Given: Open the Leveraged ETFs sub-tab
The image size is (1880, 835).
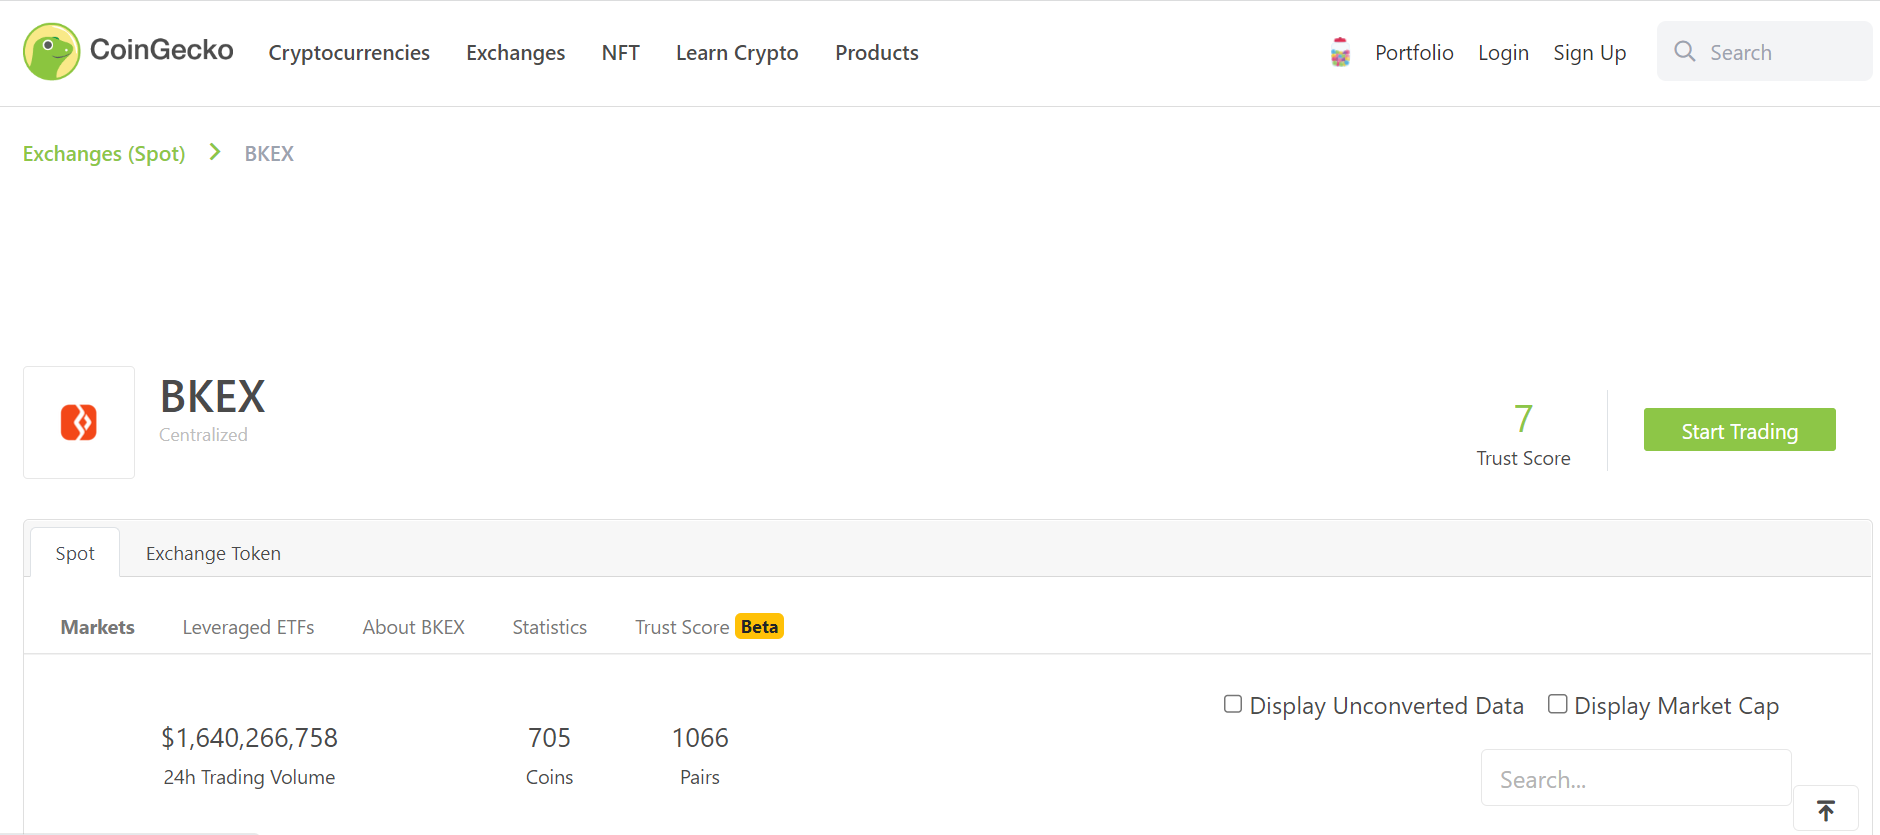Looking at the screenshot, I should pos(248,627).
